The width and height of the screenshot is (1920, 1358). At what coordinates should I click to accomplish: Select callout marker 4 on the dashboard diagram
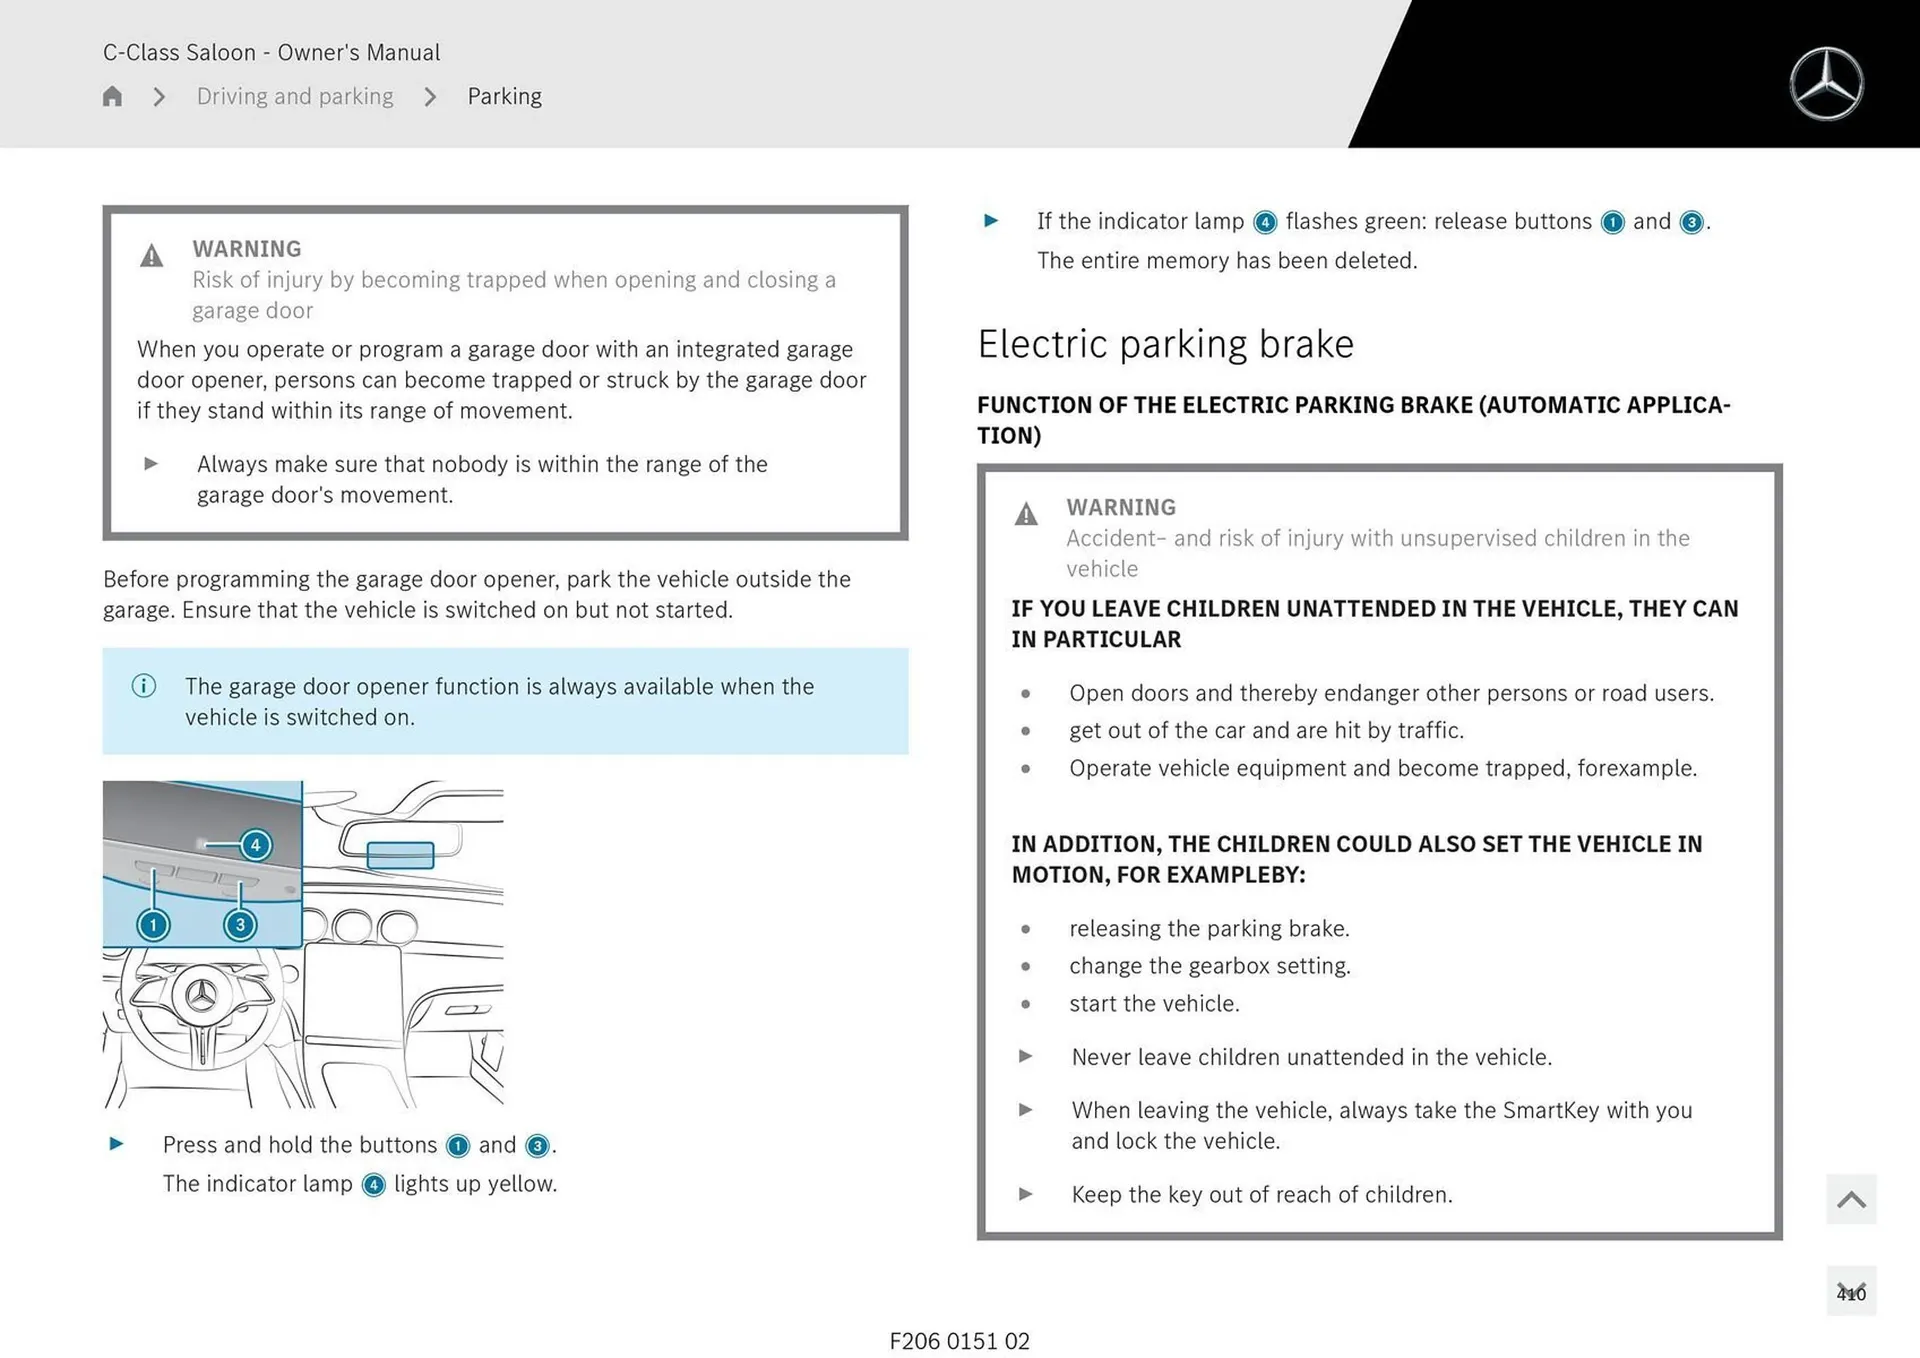coord(256,845)
